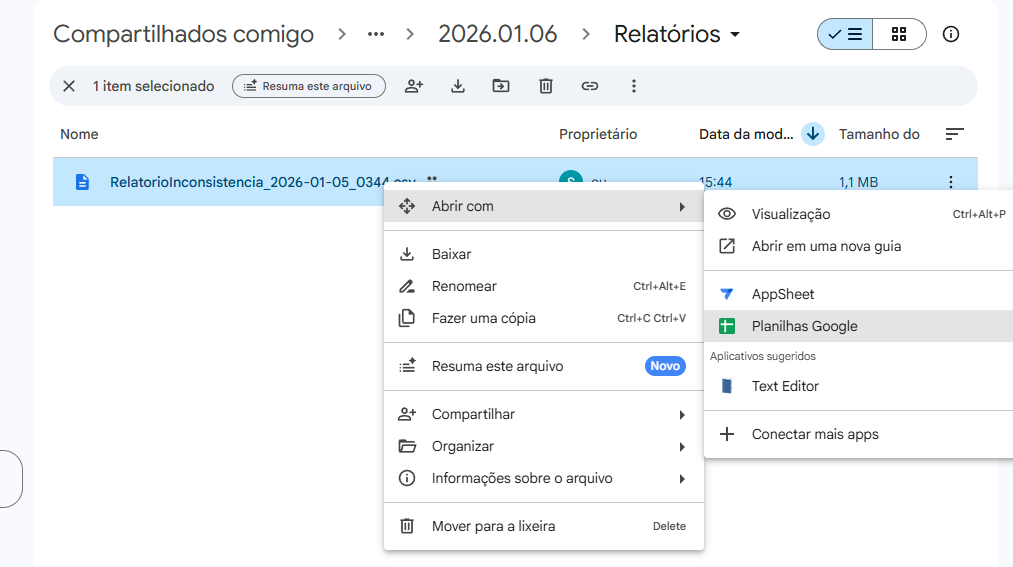Open file with Planilhas Google
1013x567 pixels.
pyautogui.click(x=804, y=326)
